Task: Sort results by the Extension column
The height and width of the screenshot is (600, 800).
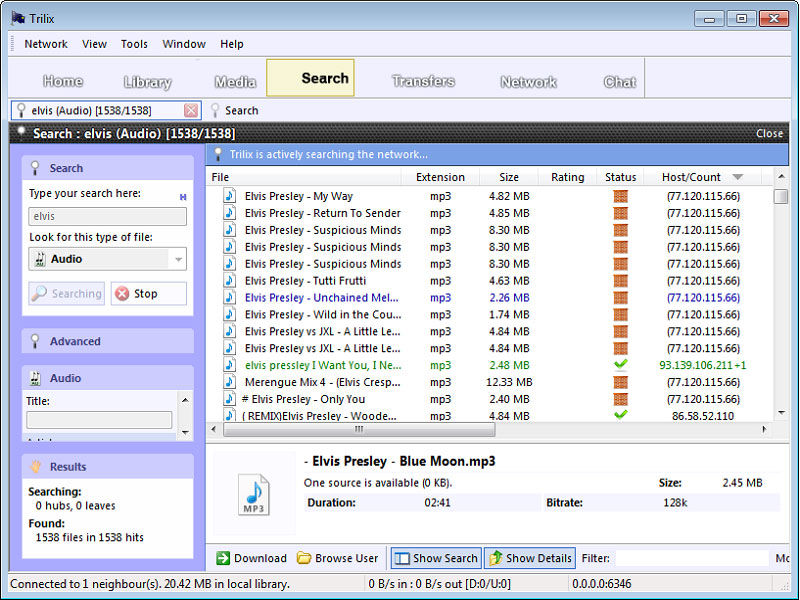Action: click(x=440, y=177)
